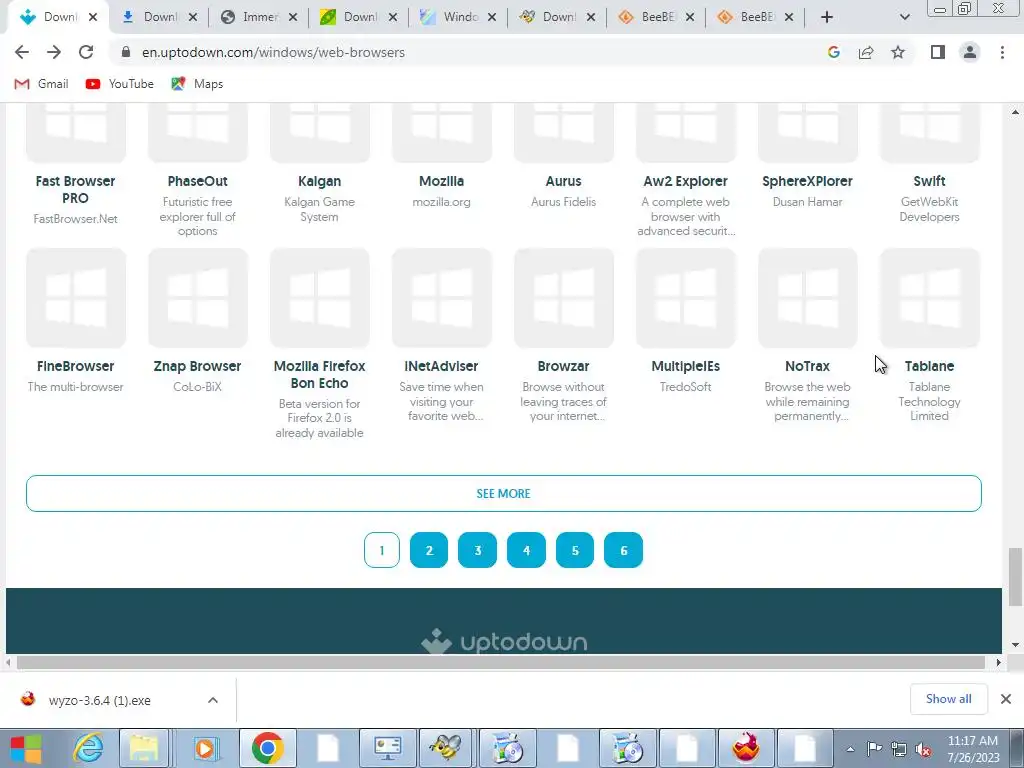Viewport: 1024px width, 768px height.
Task: Open the Aurus app listing
Action: (563, 181)
